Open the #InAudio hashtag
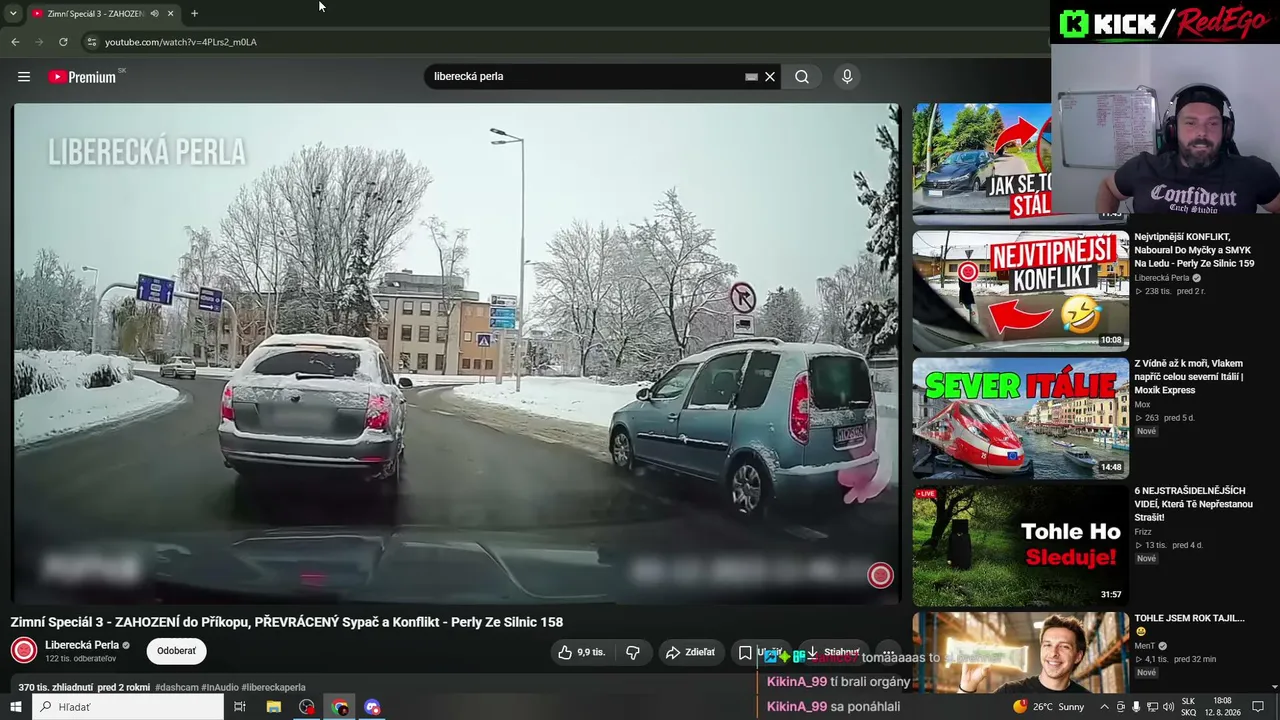 [x=219, y=688]
